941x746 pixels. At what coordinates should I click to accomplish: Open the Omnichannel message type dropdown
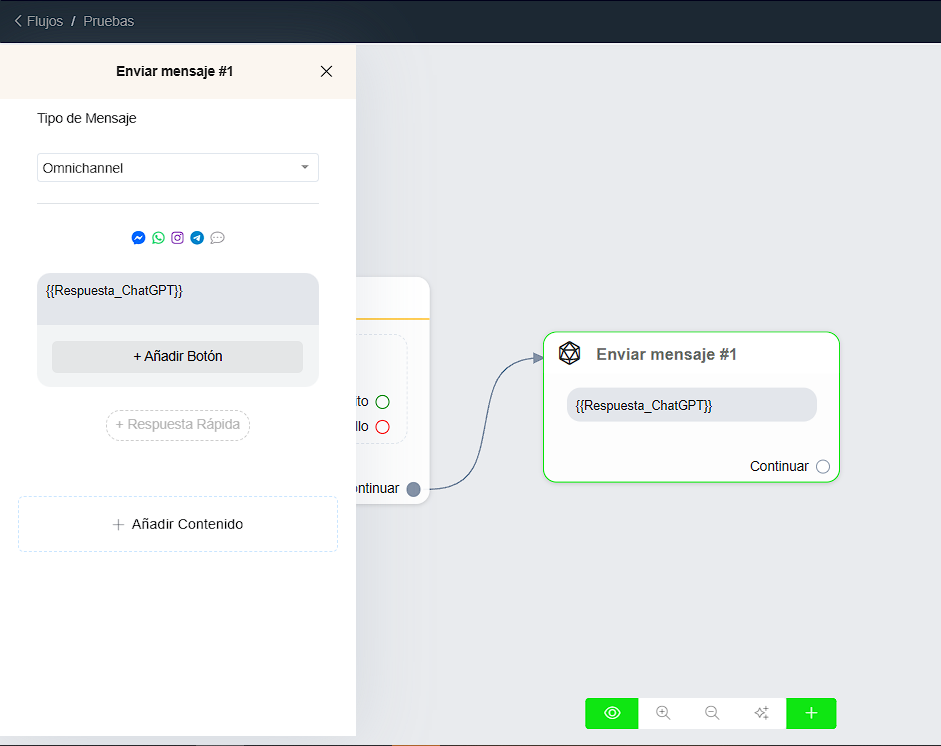(178, 168)
